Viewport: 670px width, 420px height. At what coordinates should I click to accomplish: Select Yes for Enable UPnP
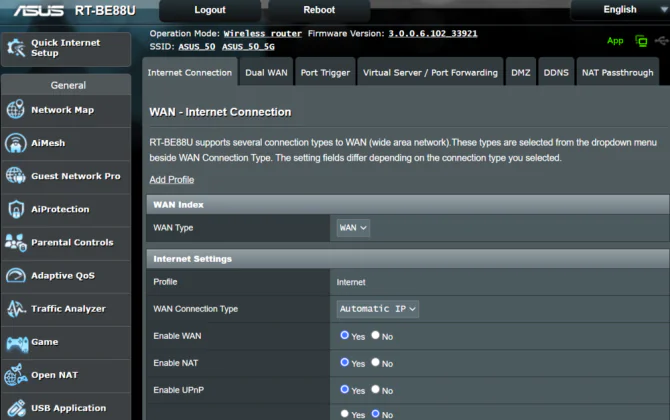tap(344, 389)
